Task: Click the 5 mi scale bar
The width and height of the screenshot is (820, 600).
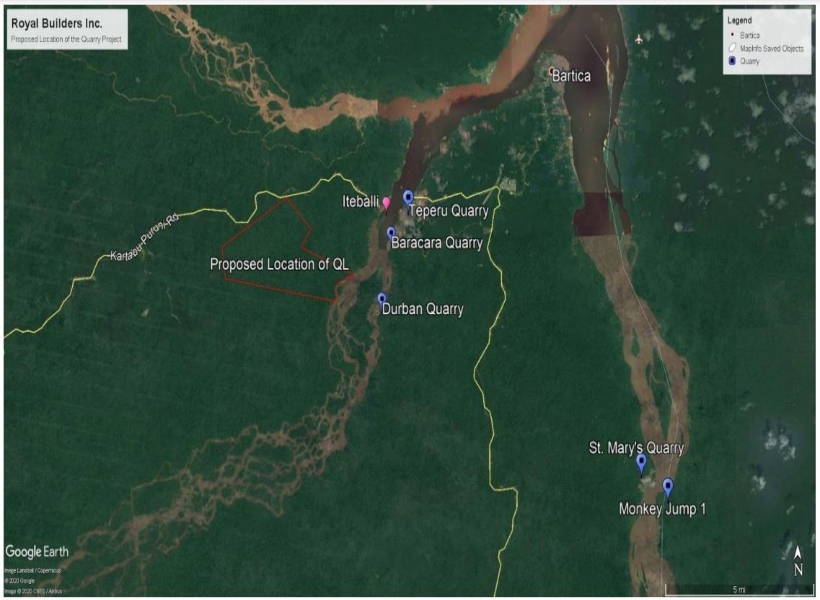Action: coord(738,590)
